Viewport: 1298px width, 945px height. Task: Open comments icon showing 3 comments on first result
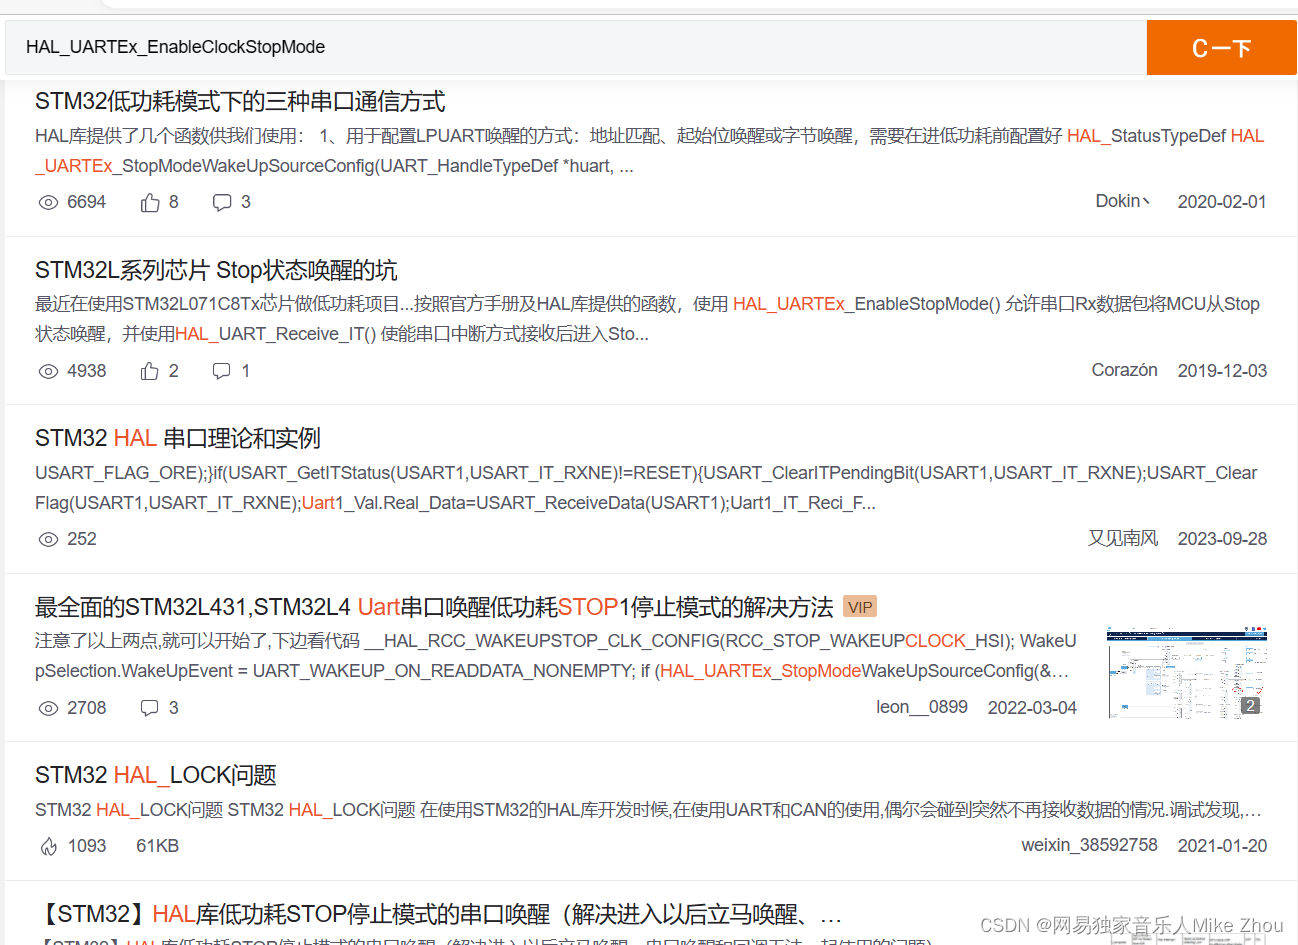pos(221,202)
